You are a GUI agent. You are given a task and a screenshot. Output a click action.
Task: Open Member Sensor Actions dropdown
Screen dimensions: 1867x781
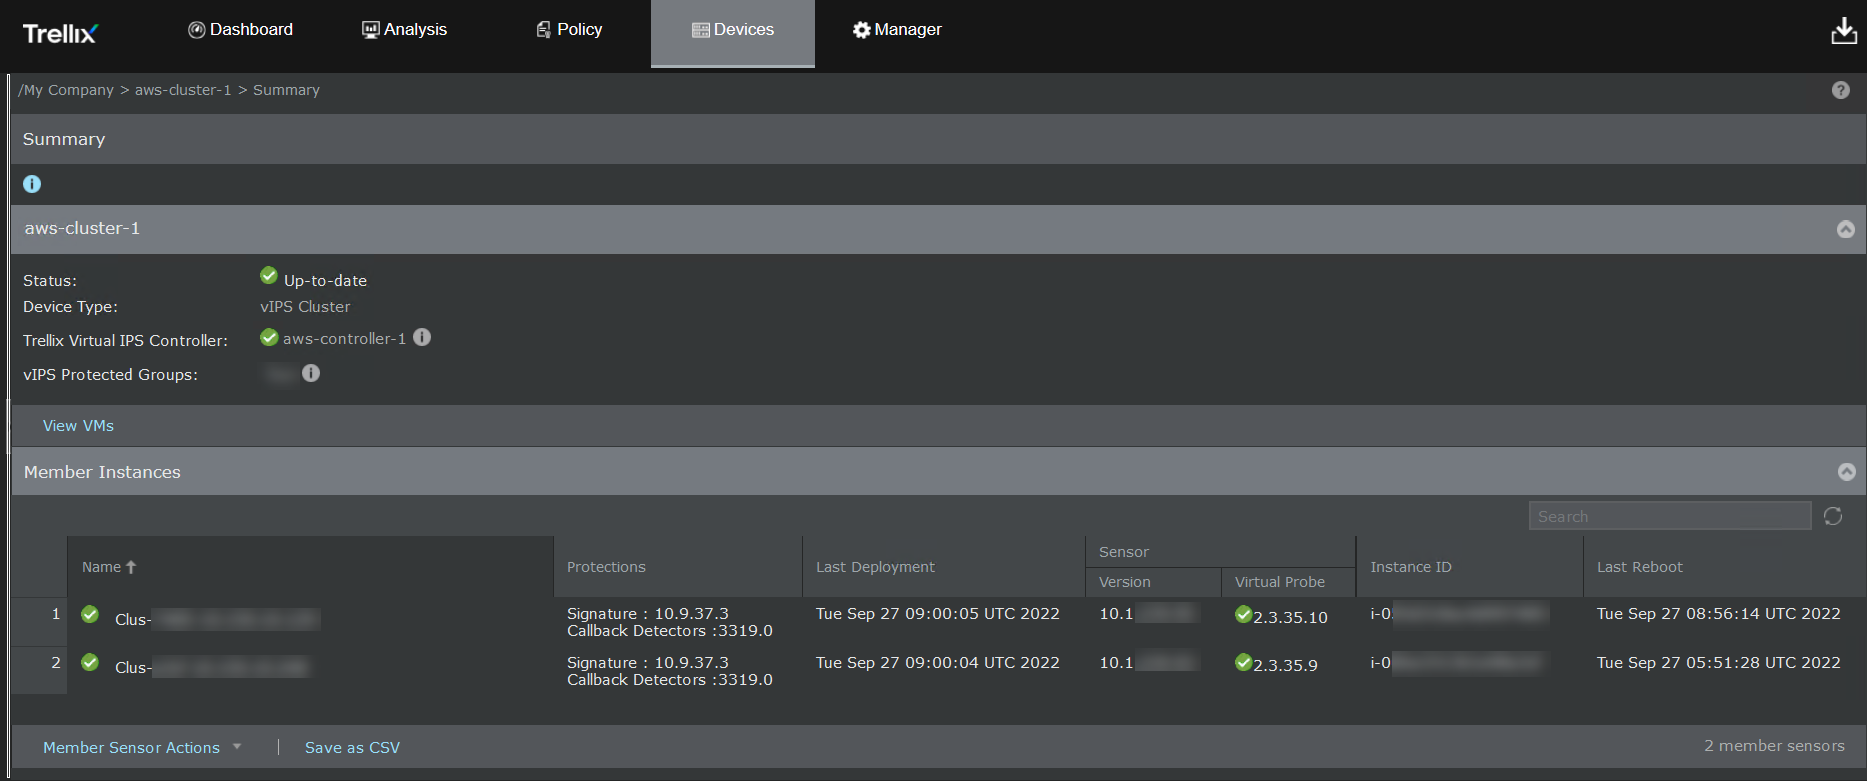(142, 747)
